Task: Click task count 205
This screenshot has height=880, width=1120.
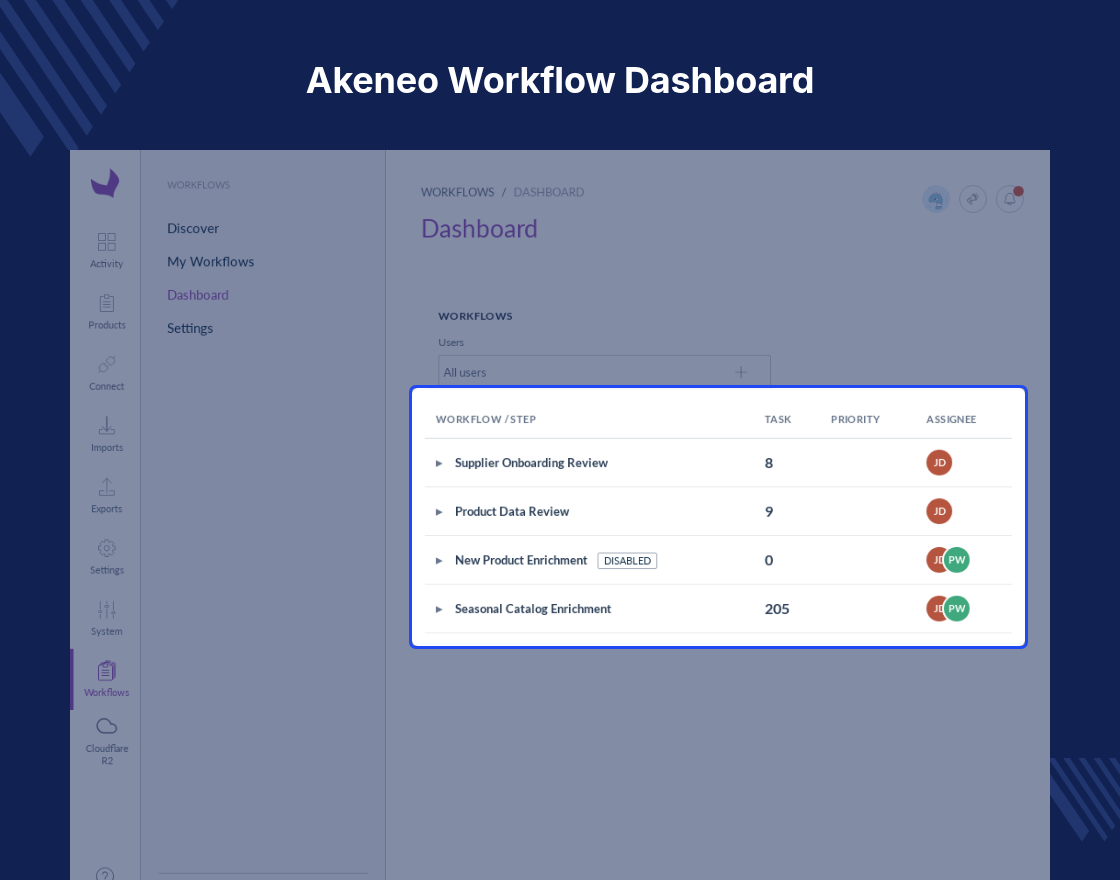Action: tap(777, 609)
